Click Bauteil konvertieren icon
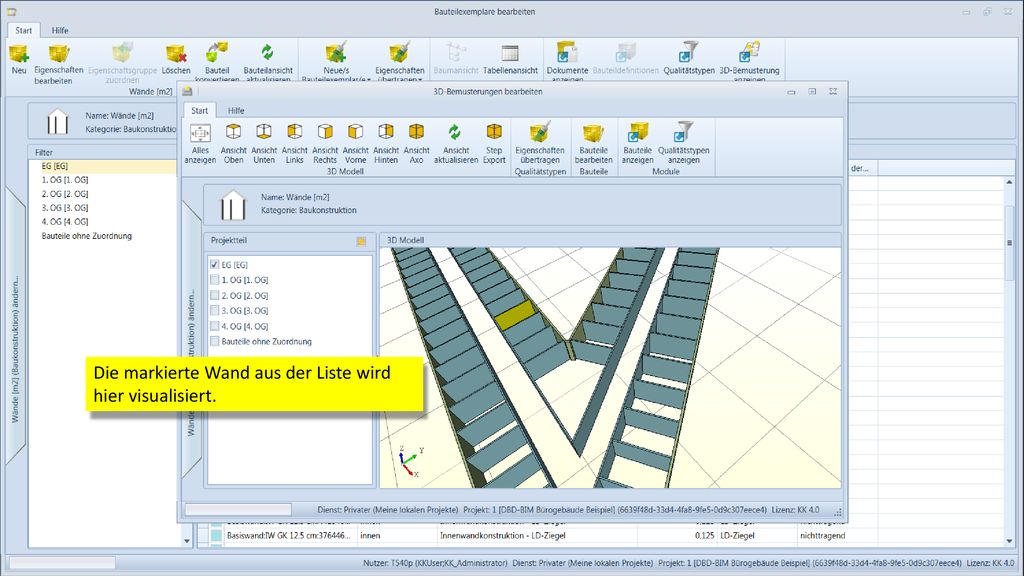 (x=217, y=61)
